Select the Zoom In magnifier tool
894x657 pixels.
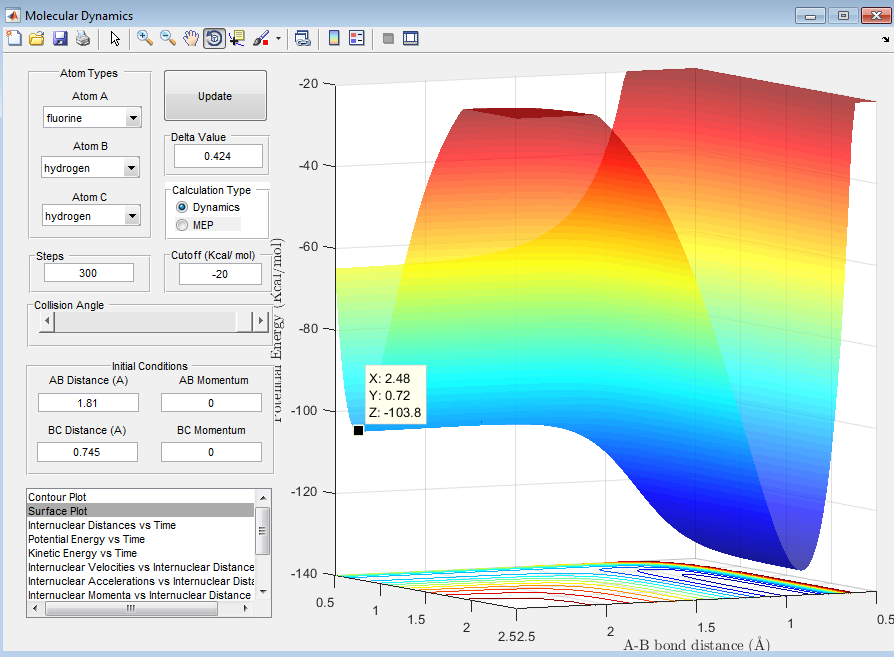coord(145,38)
